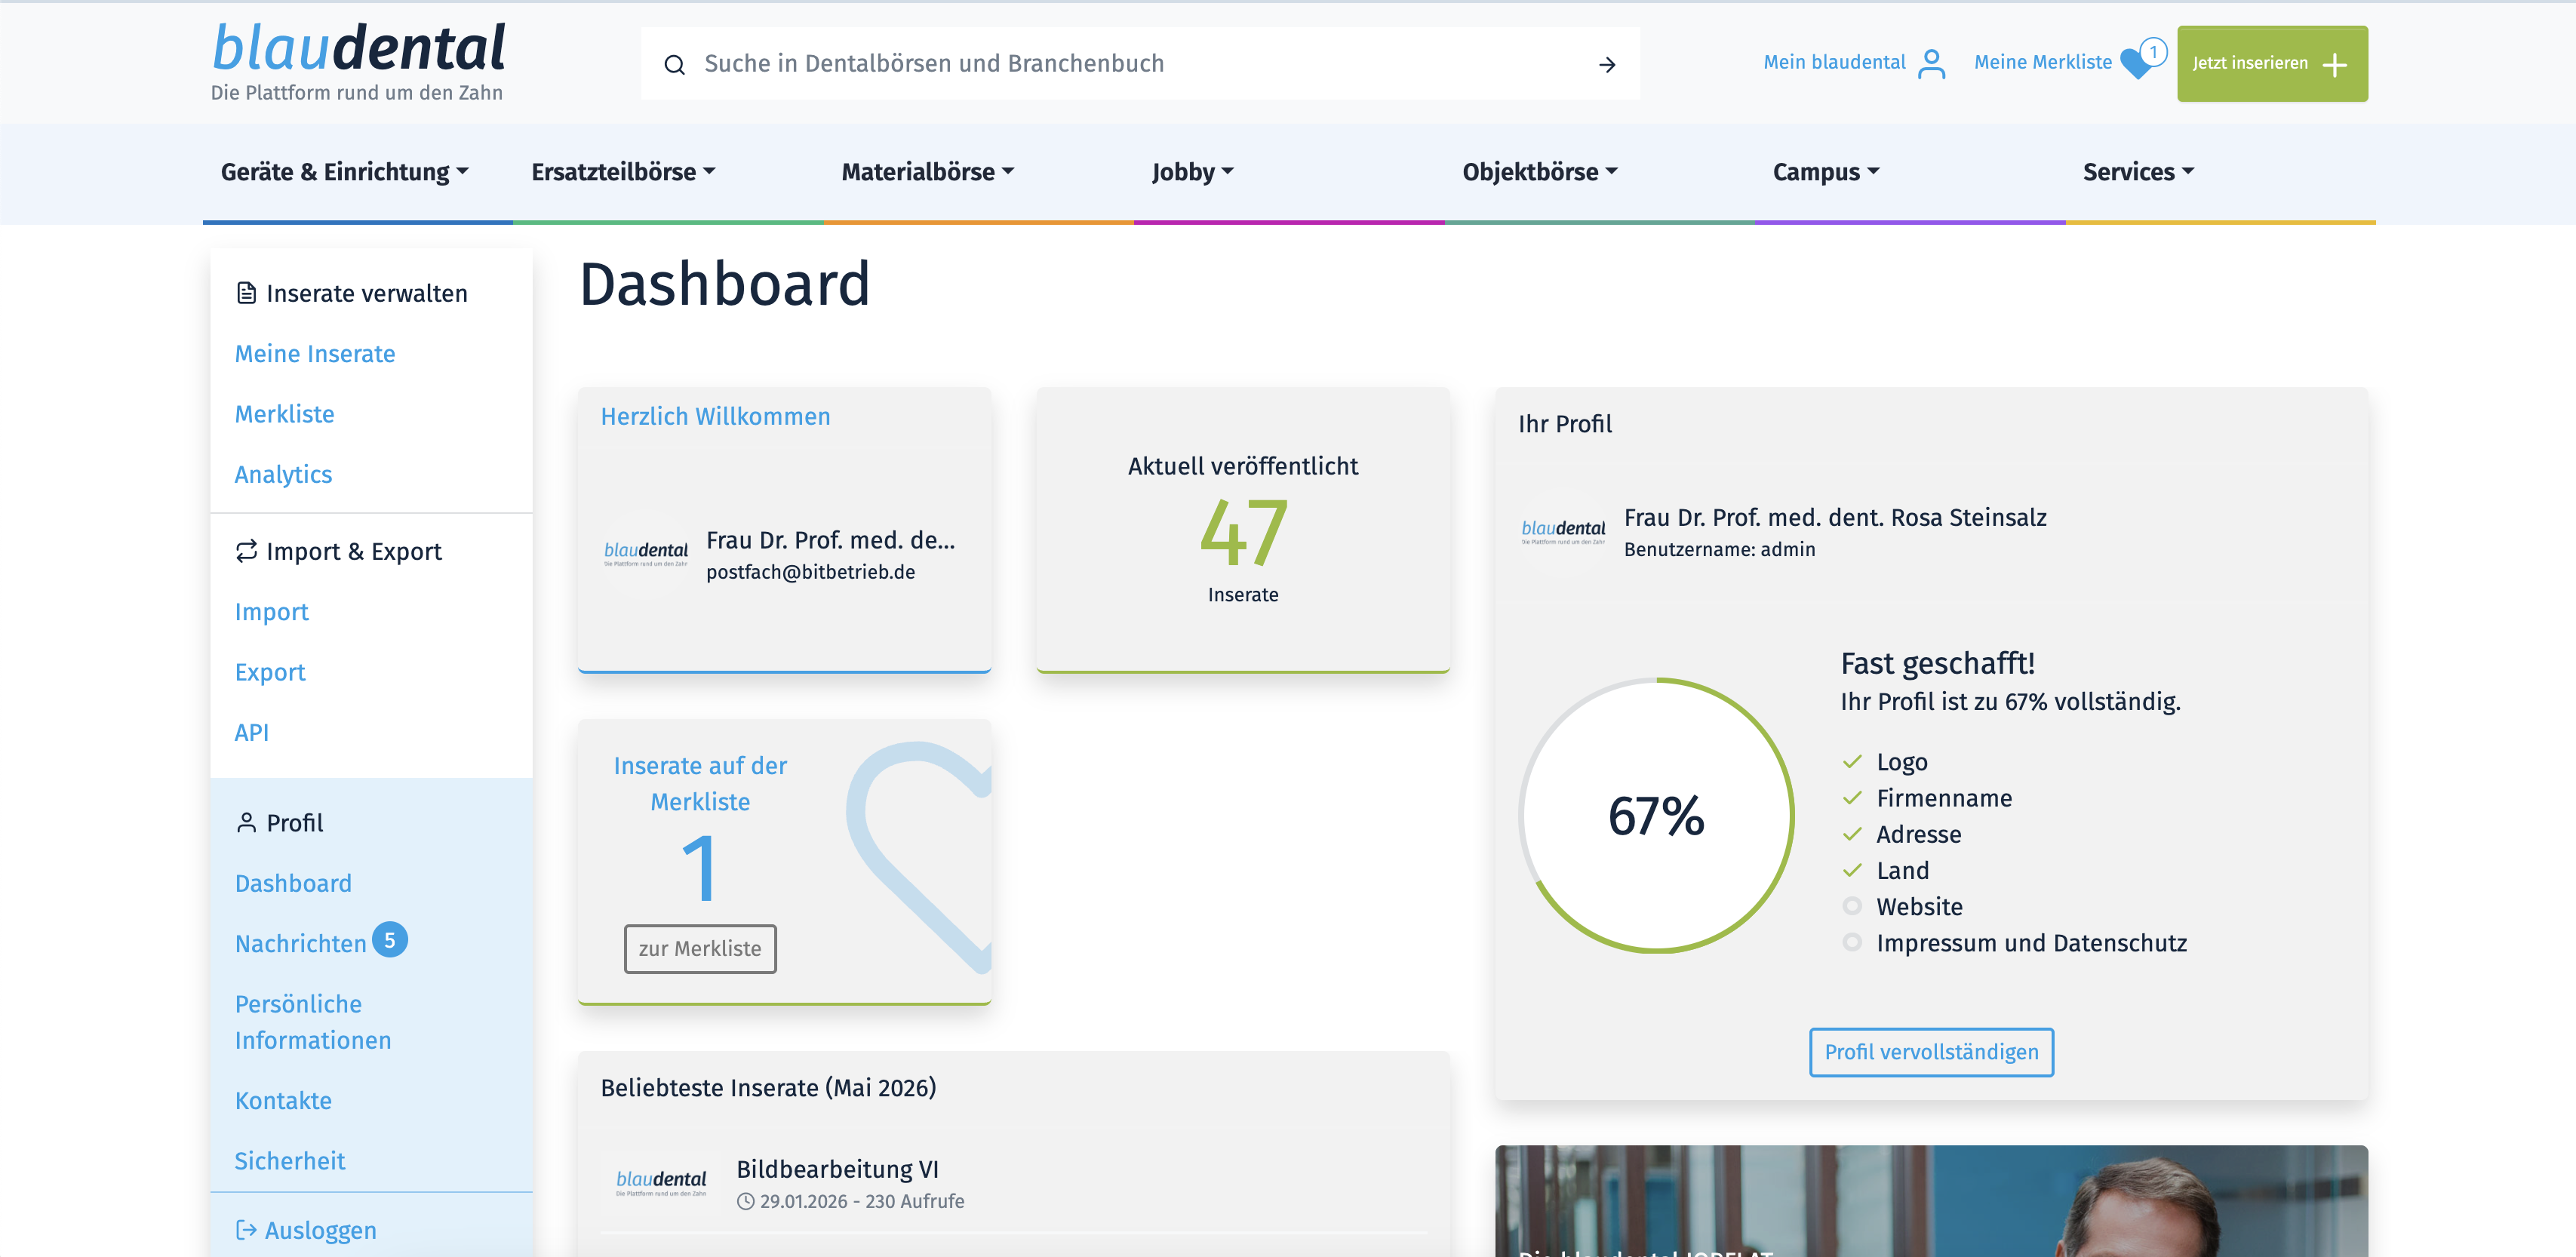Click the blaudental logo beside Bildbearbeitung VI
Image resolution: width=2576 pixels, height=1257 pixels.
coord(661,1182)
